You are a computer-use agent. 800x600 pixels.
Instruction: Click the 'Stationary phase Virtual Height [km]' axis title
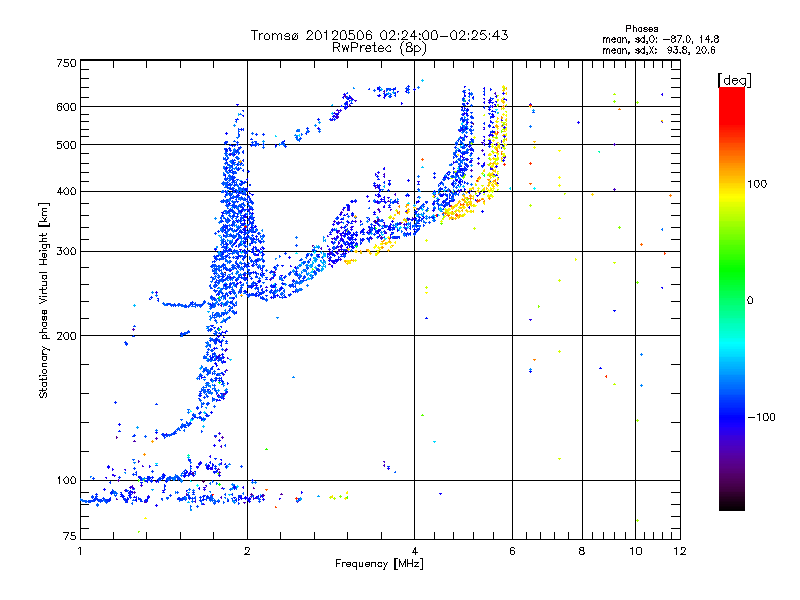pyautogui.click(x=43, y=301)
